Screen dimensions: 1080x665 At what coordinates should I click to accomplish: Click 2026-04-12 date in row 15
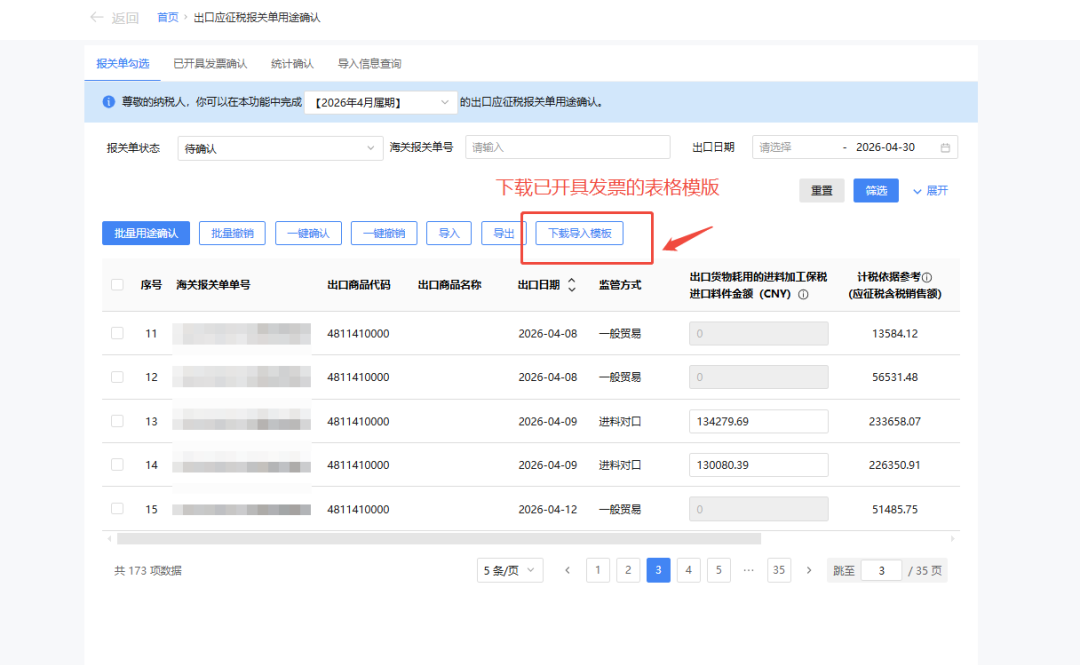coord(548,509)
